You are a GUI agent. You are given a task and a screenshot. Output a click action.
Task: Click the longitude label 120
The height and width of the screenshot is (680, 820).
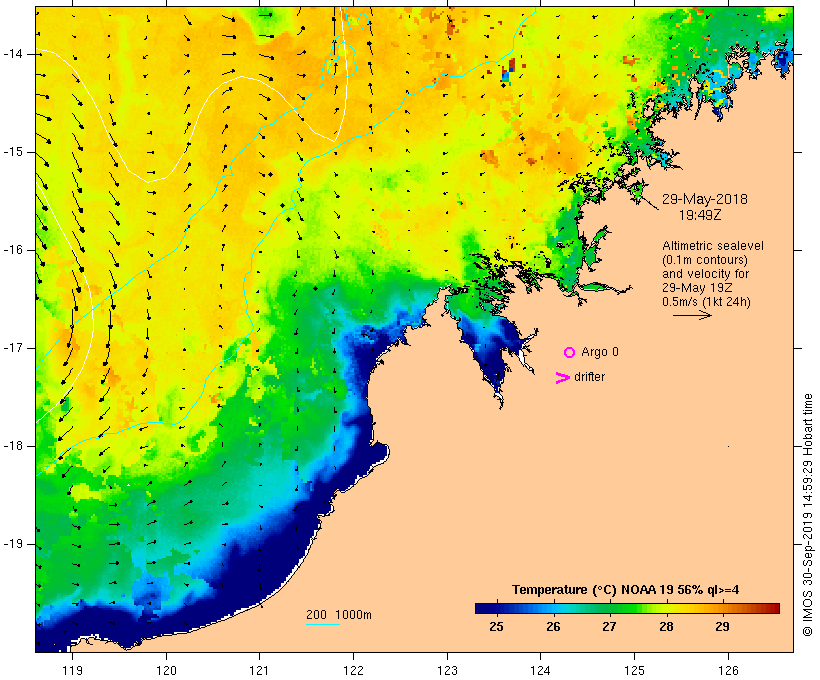point(166,671)
